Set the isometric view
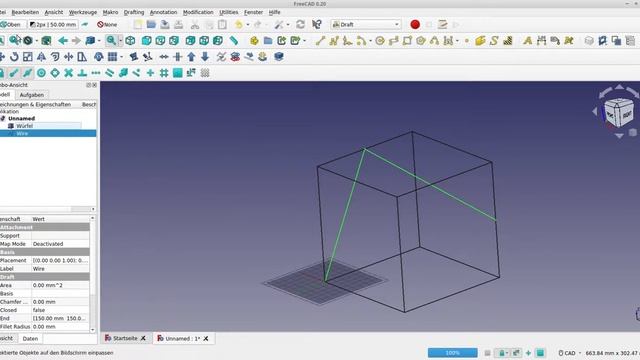This screenshot has height=360, width=640. pos(130,40)
